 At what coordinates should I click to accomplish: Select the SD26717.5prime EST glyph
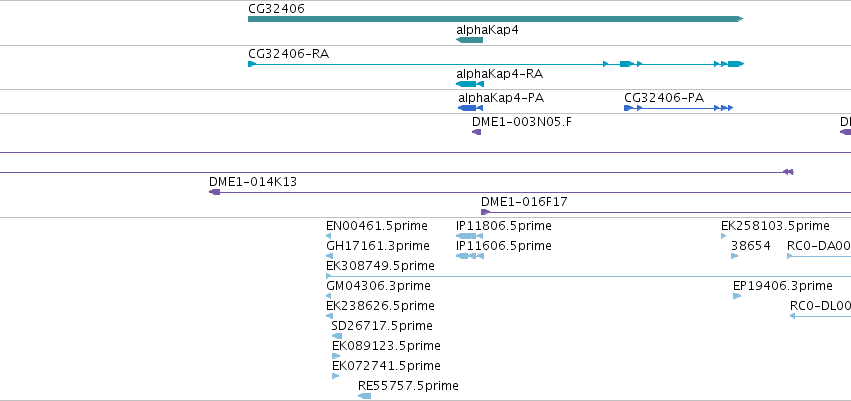[337, 336]
